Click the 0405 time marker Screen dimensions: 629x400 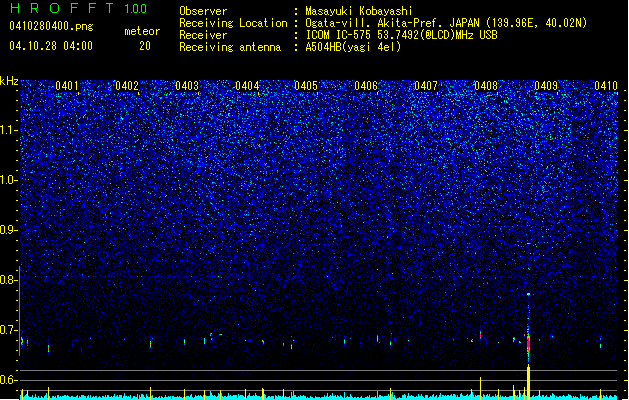click(306, 86)
